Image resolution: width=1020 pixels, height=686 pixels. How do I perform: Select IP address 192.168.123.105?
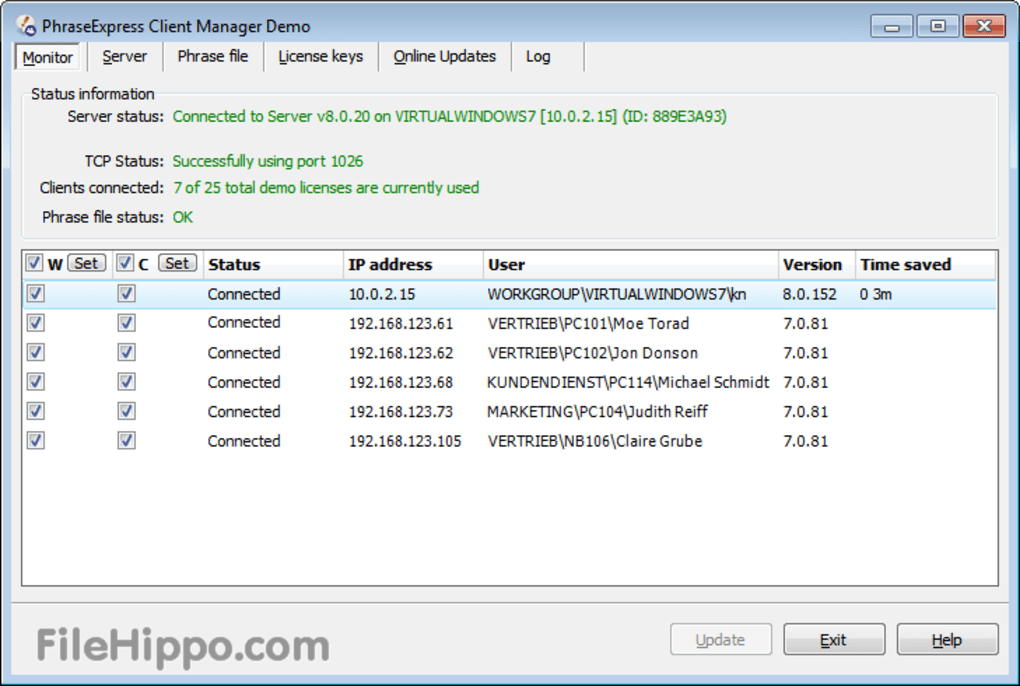click(405, 441)
